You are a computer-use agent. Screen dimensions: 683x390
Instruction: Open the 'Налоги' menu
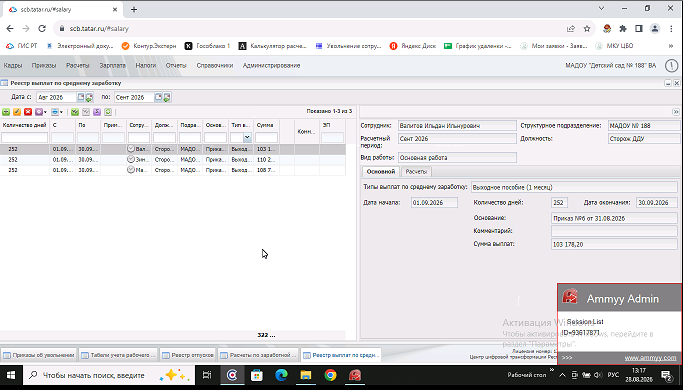click(x=145, y=65)
